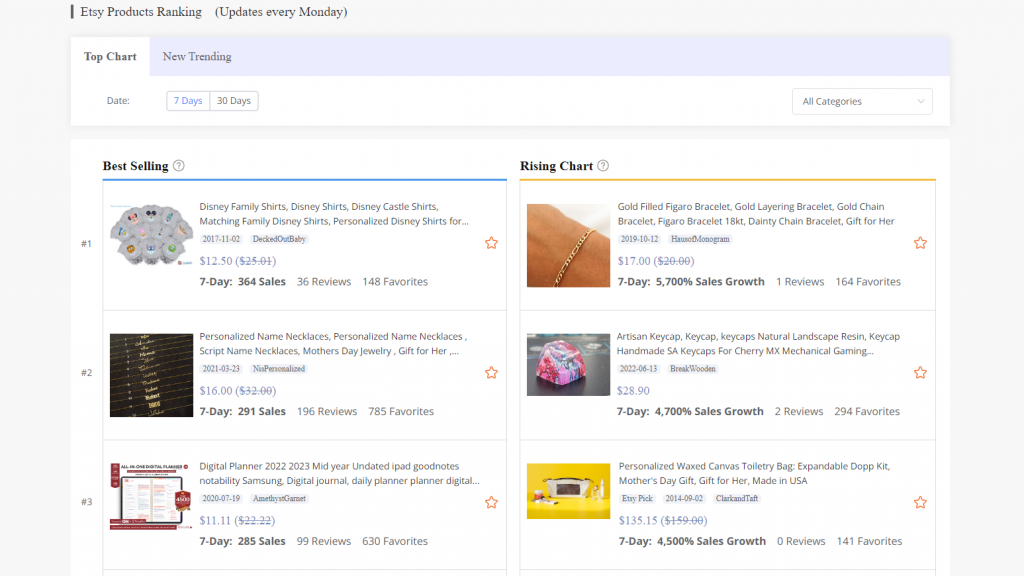
Task: Select the 7 Days date range
Action: pos(188,101)
